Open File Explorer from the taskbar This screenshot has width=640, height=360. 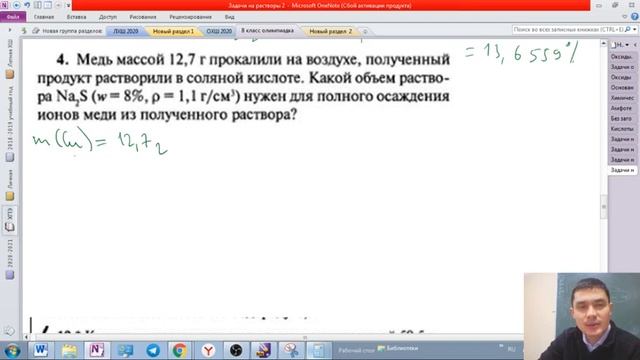coord(69,351)
